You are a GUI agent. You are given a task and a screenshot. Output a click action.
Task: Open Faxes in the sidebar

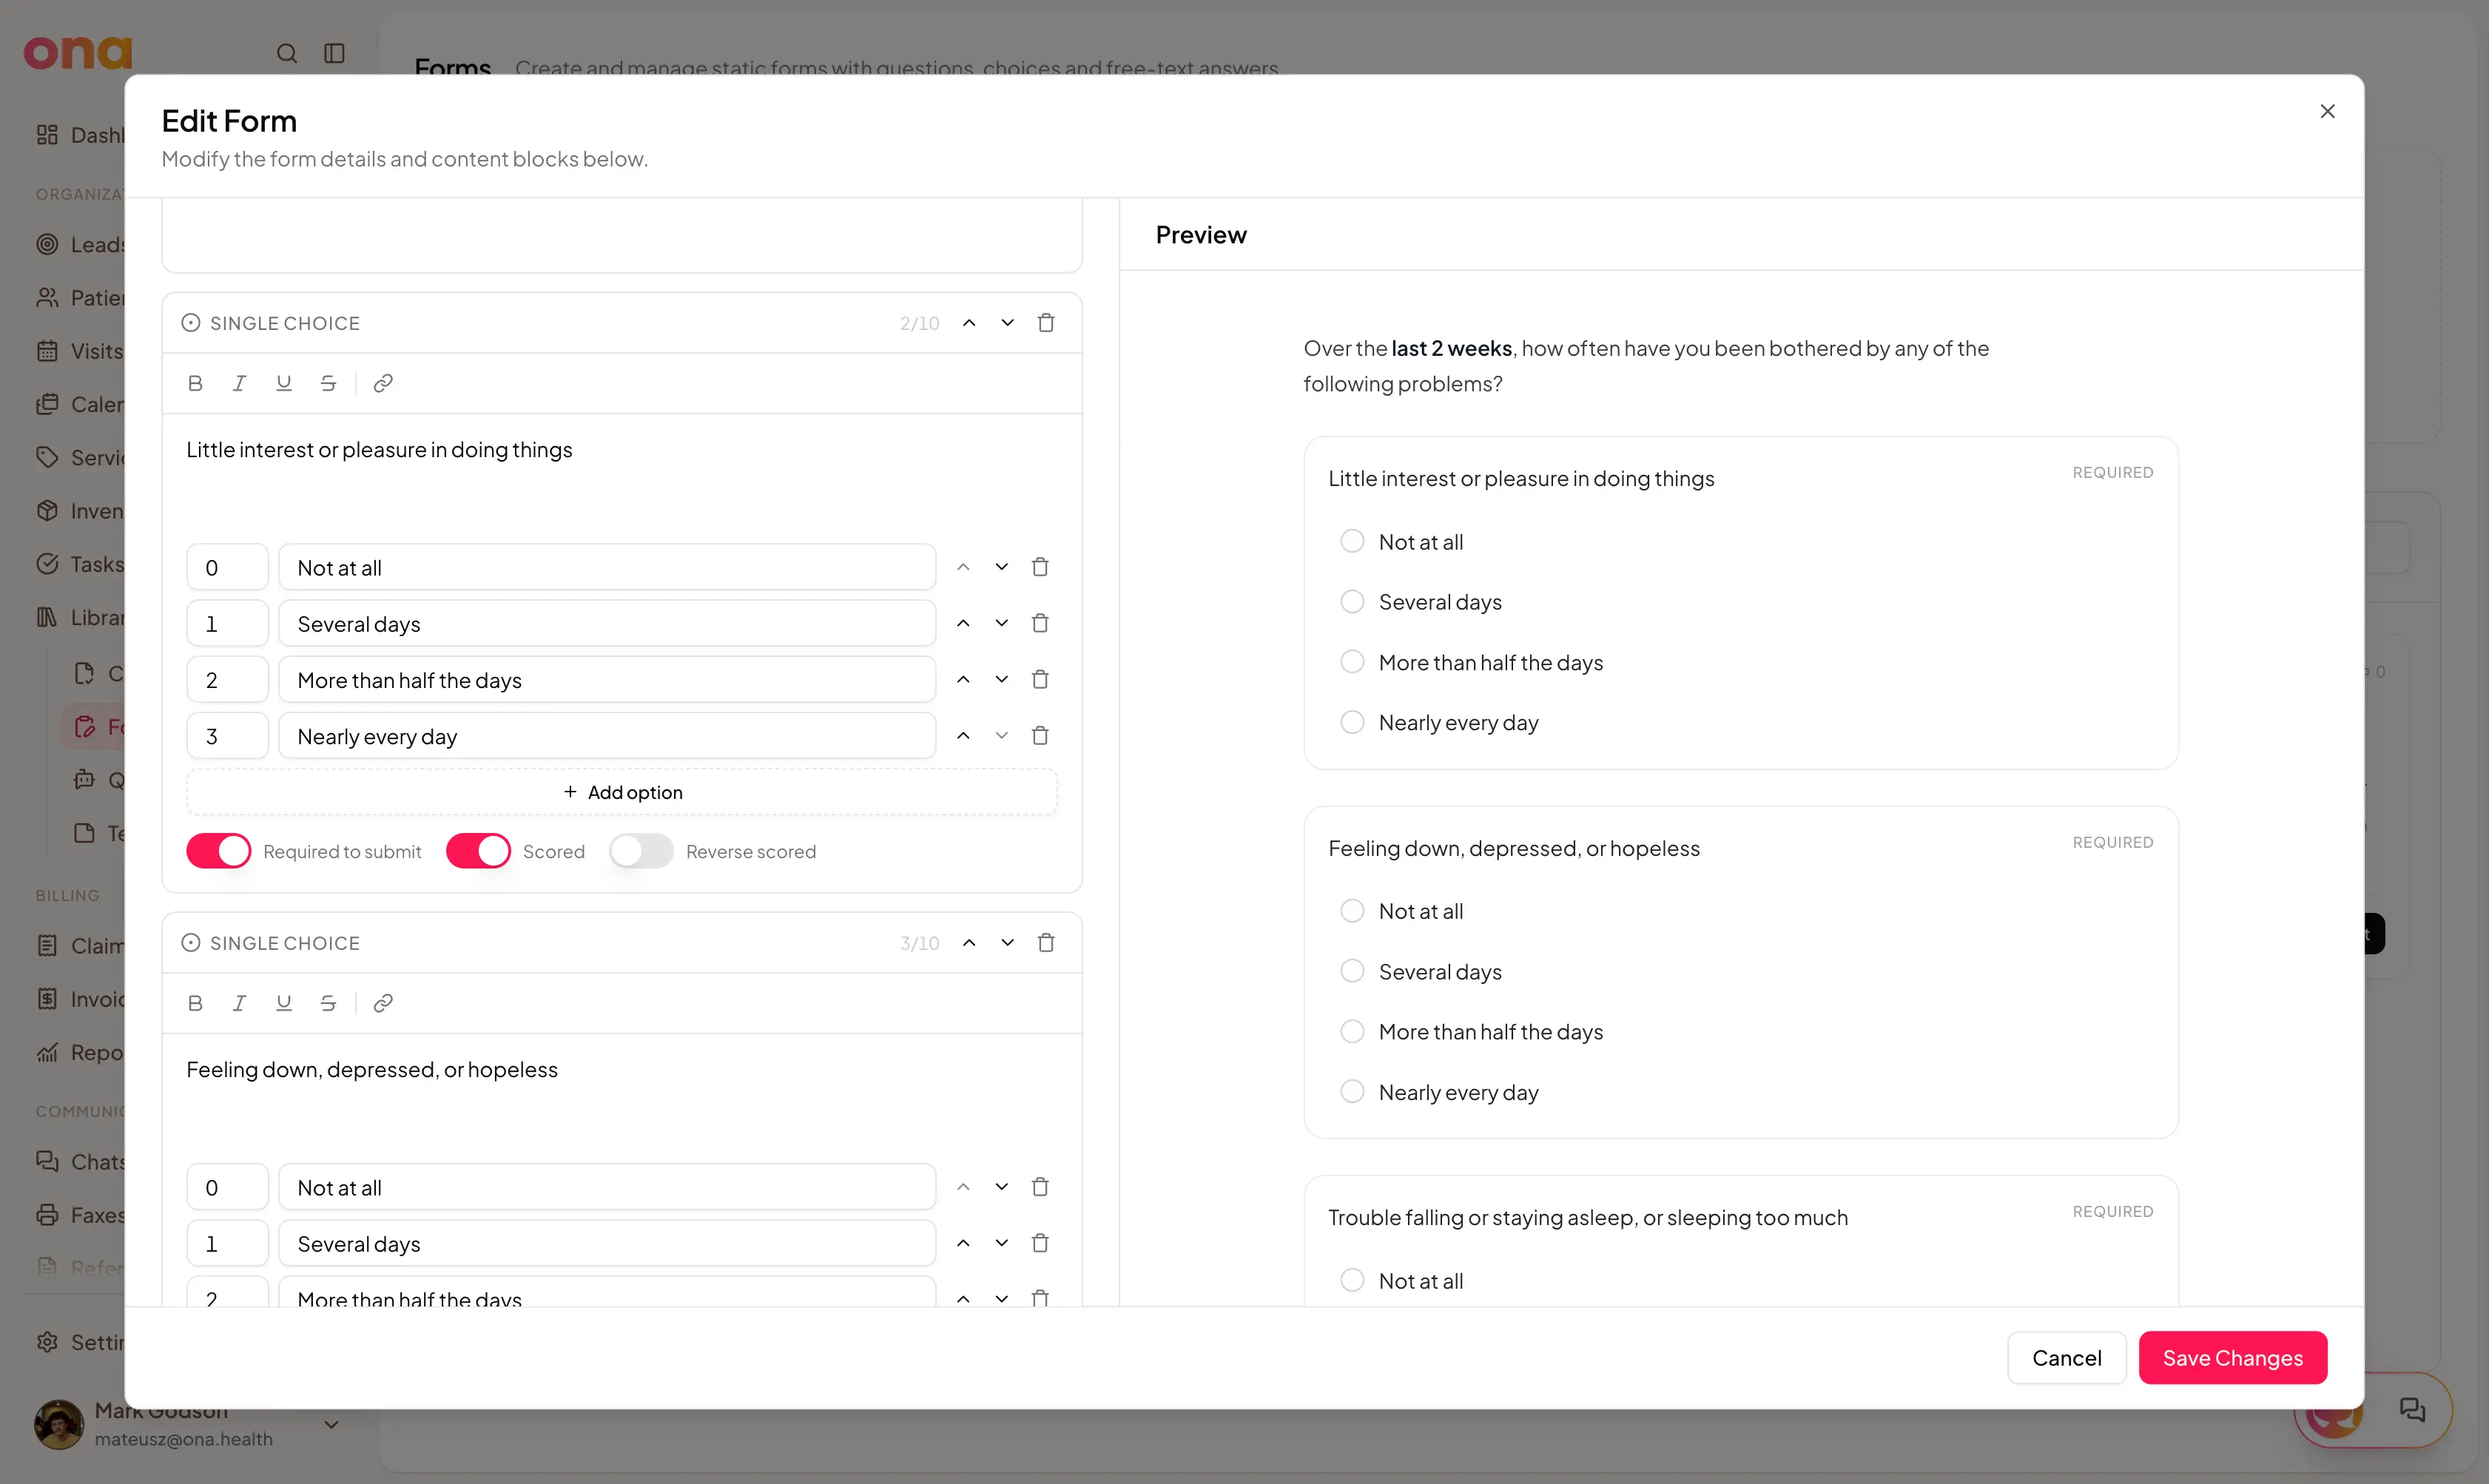coord(80,1215)
